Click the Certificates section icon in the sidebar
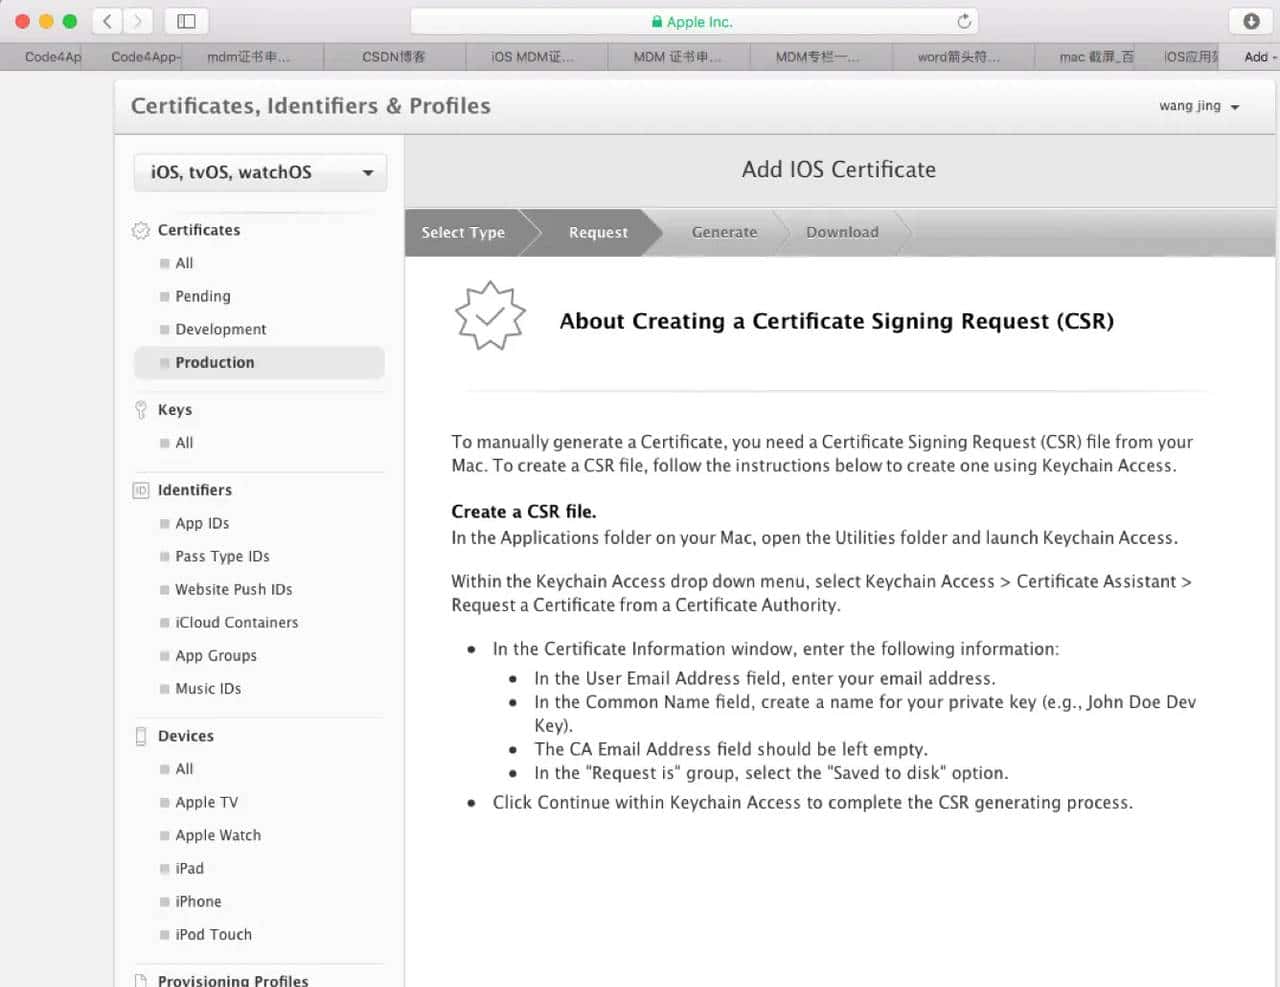Viewport: 1280px width, 987px height. click(x=139, y=230)
